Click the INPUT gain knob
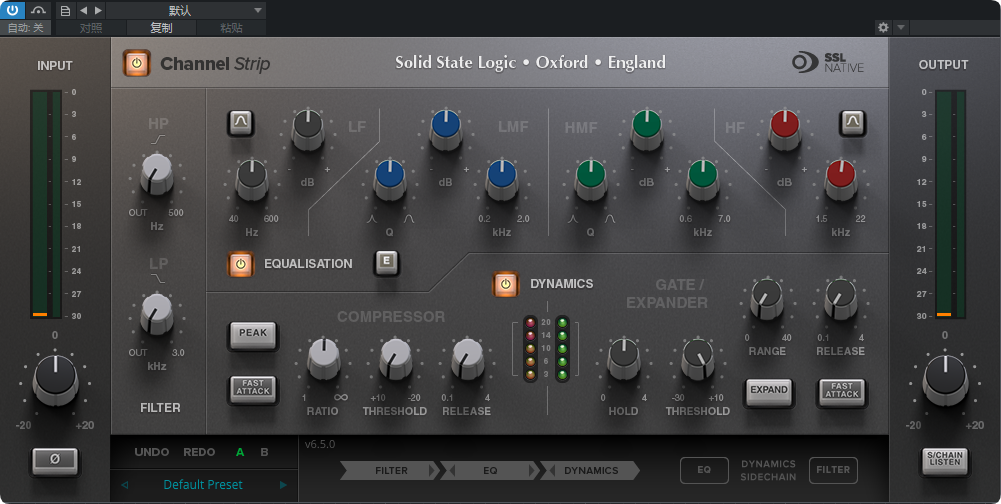 (x=56, y=380)
